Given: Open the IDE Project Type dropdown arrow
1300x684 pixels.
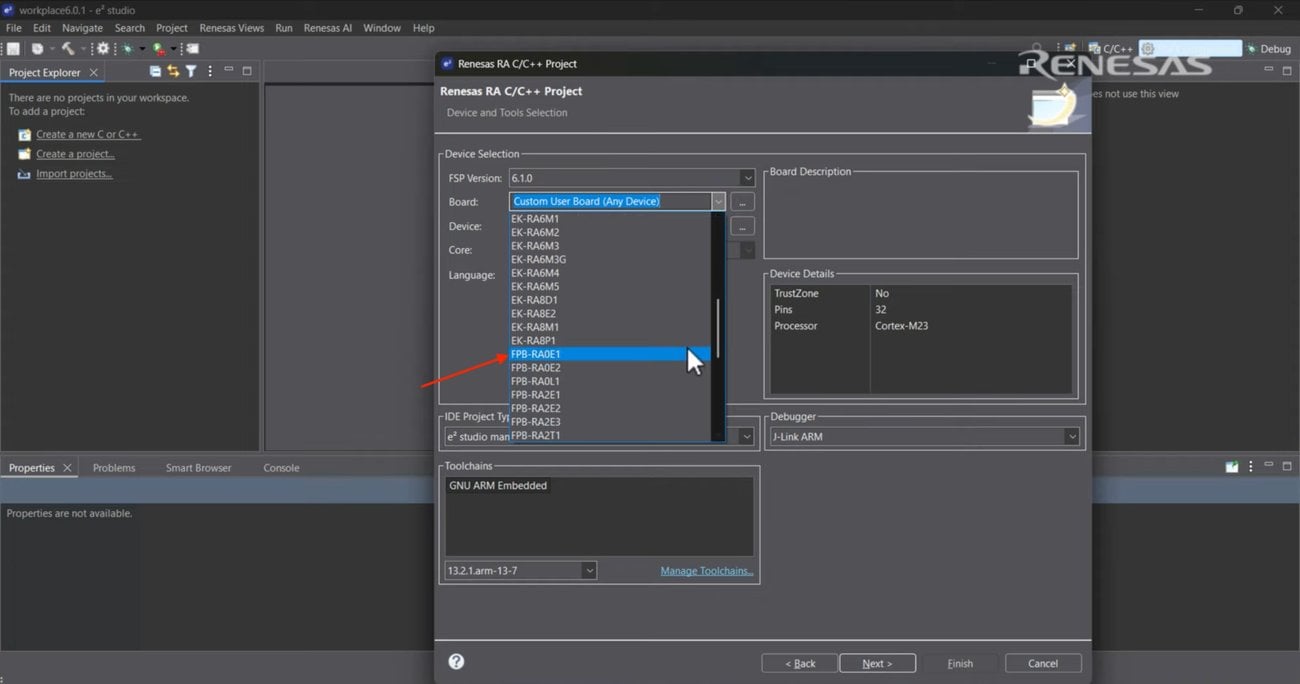Looking at the screenshot, I should point(747,437).
